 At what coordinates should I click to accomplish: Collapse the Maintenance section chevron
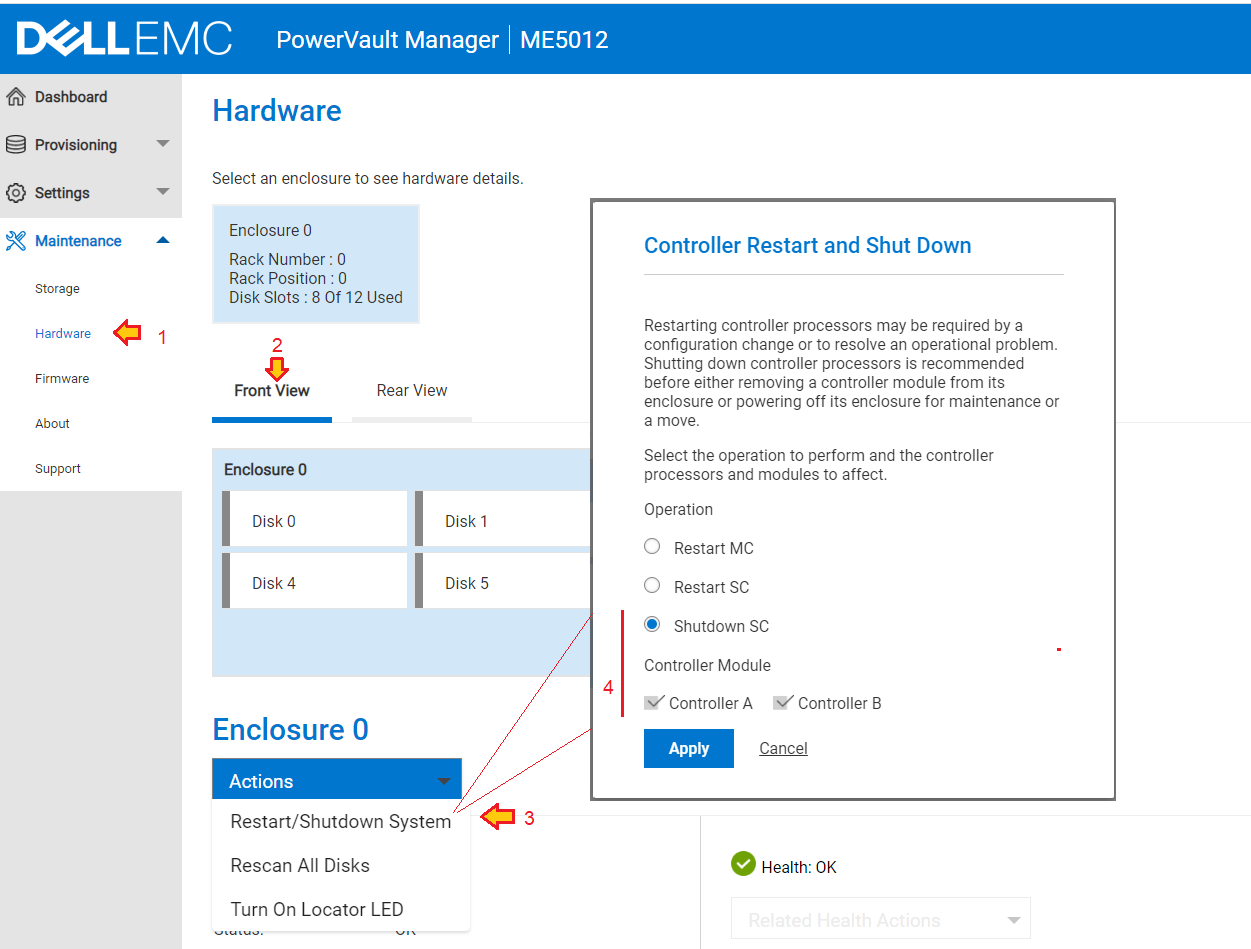(162, 240)
